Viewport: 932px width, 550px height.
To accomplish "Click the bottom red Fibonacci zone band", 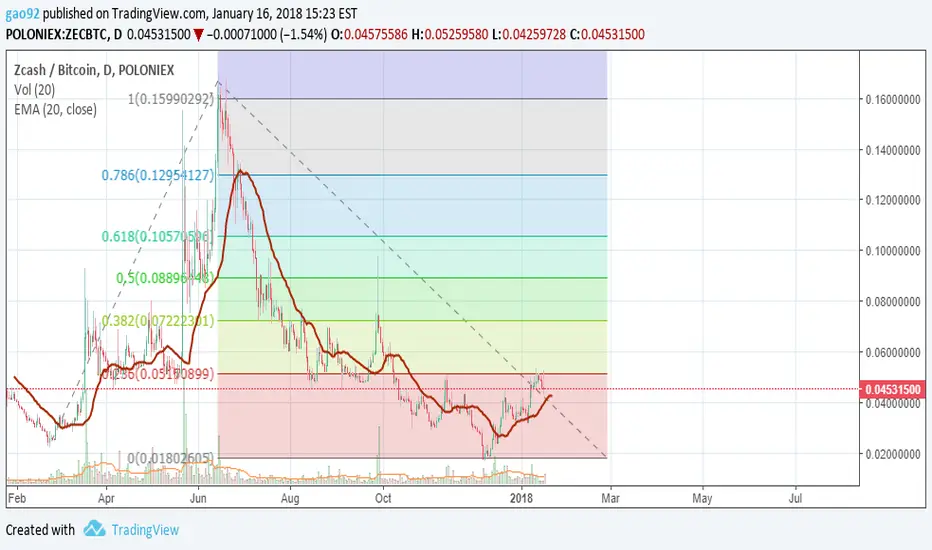I will pyautogui.click(x=412, y=416).
